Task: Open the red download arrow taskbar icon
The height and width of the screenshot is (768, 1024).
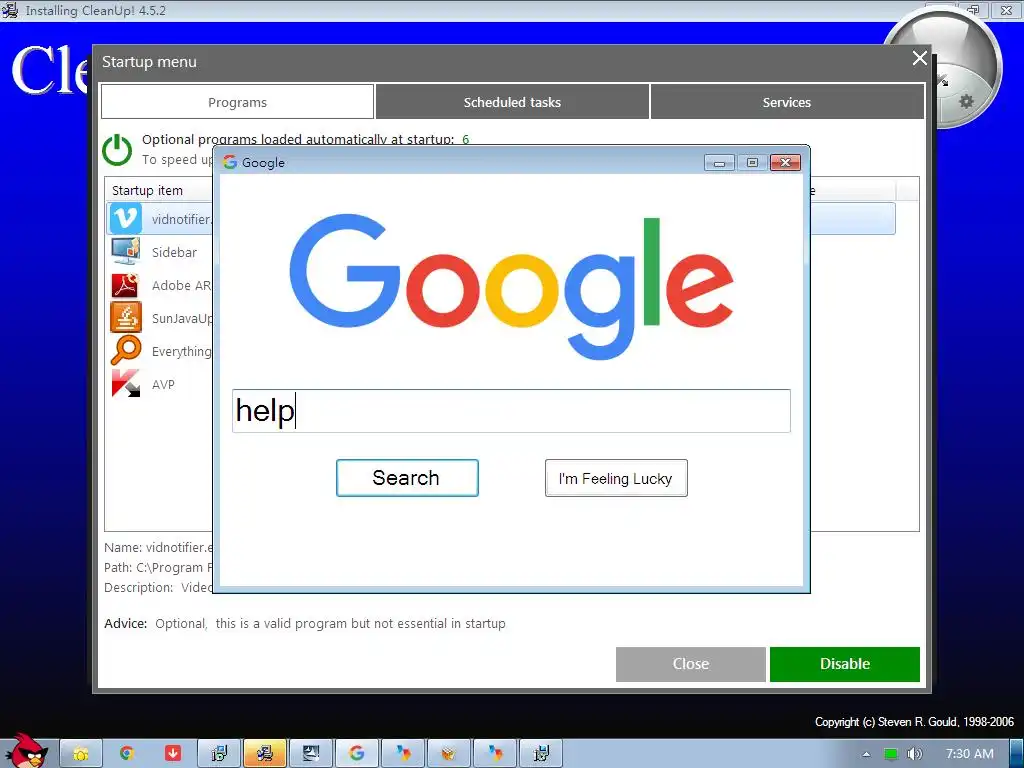Action: tap(173, 754)
